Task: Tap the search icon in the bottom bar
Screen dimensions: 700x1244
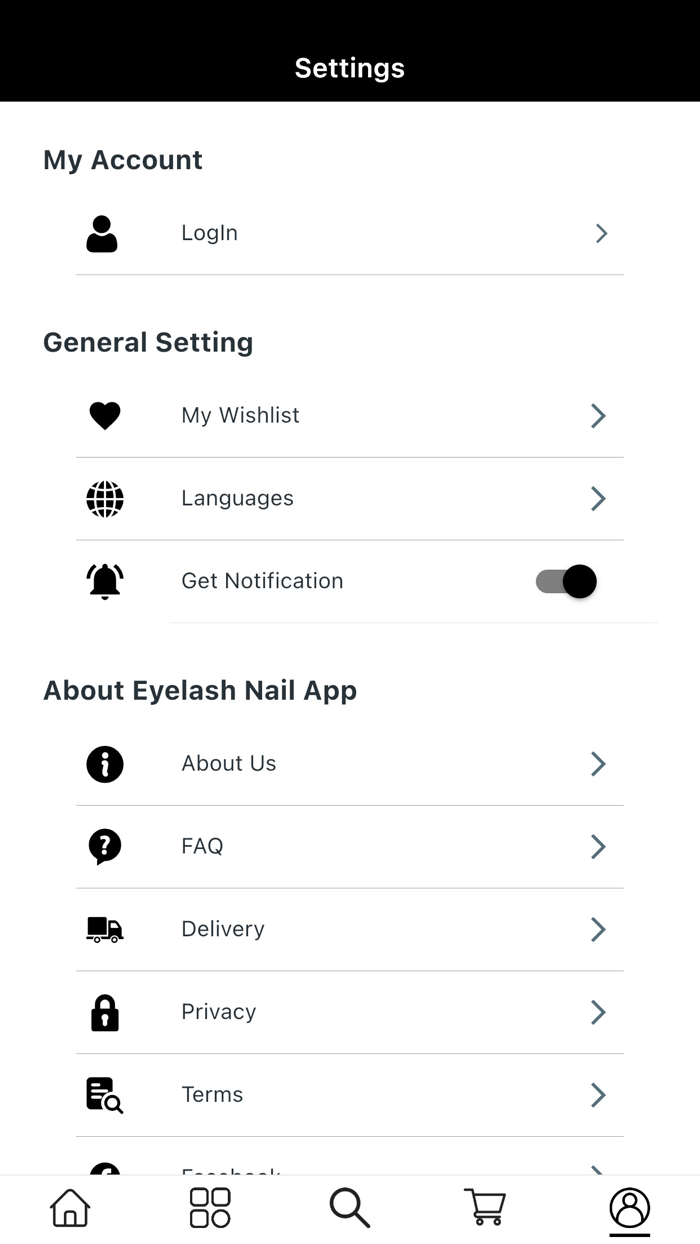Action: tap(349, 1208)
